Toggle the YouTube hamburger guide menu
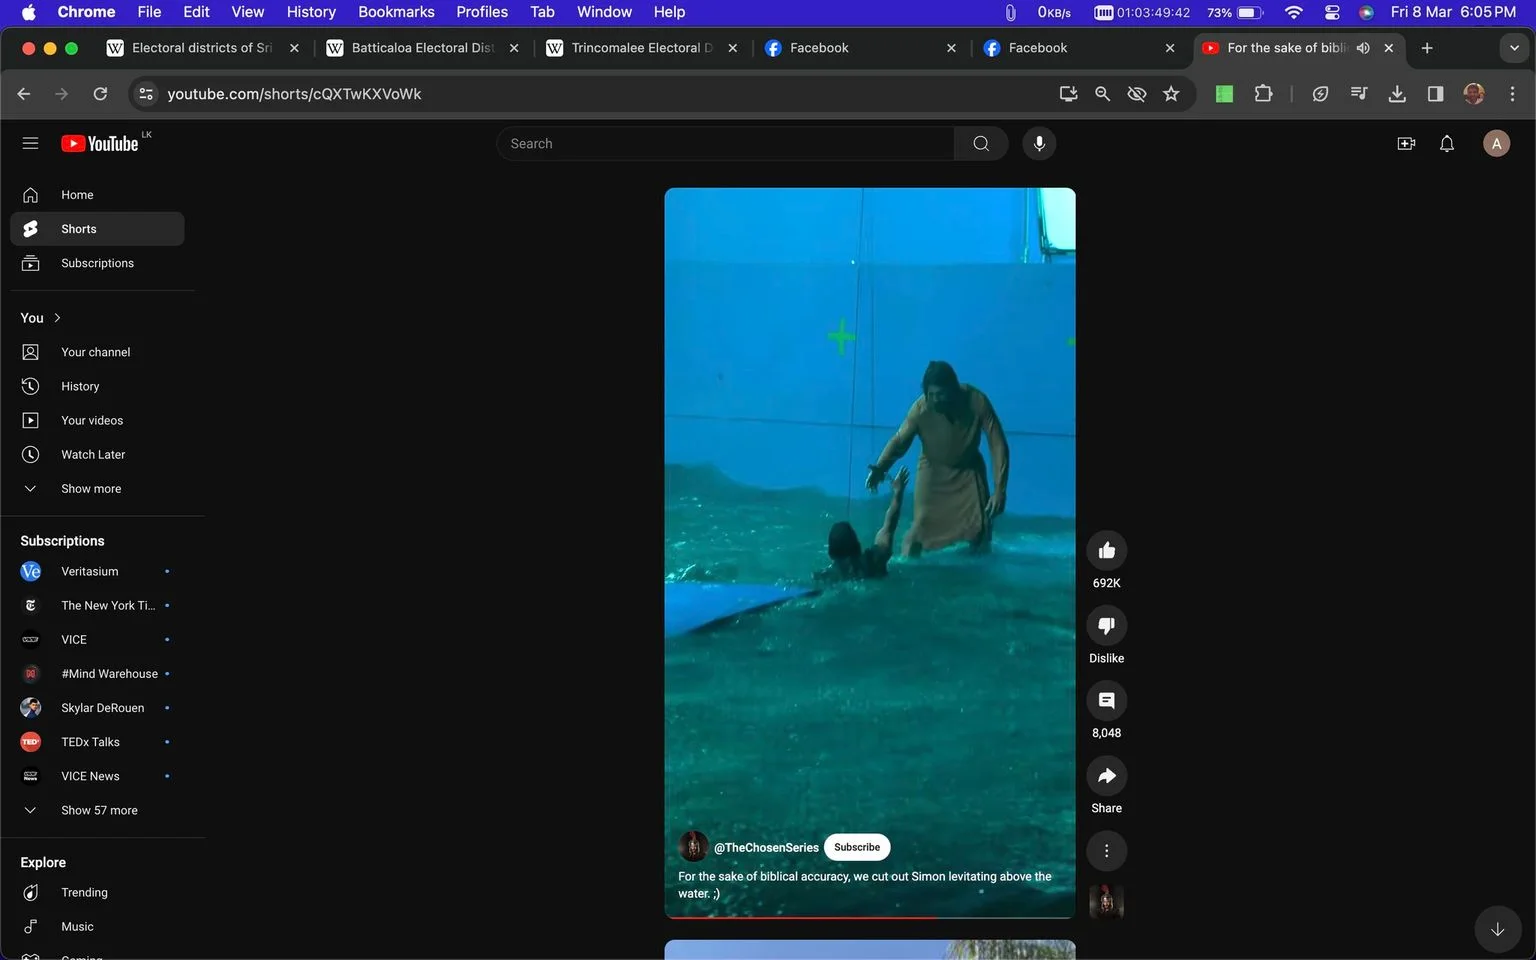 (30, 143)
